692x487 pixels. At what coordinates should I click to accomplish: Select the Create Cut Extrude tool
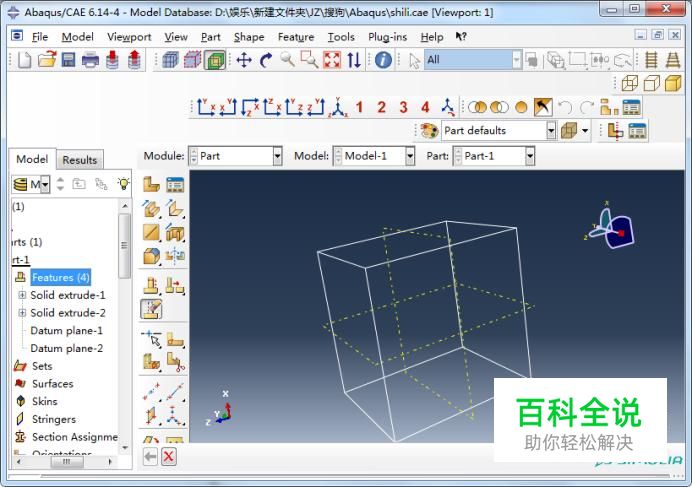pyautogui.click(x=175, y=232)
